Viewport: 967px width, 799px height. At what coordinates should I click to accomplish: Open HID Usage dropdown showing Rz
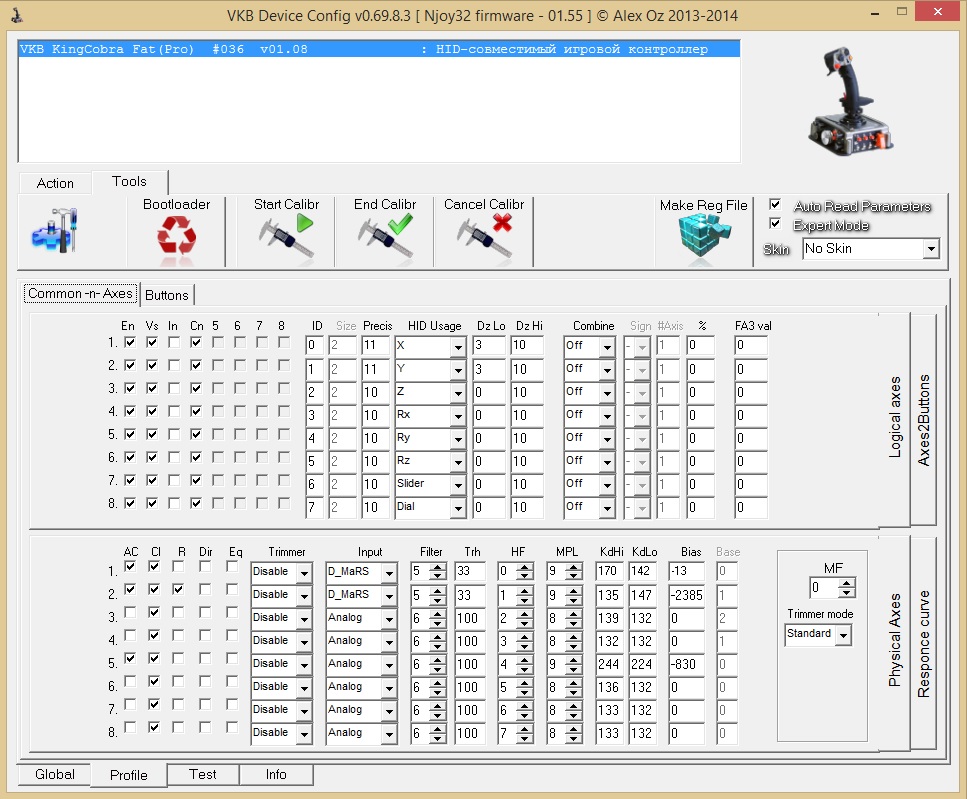point(458,462)
